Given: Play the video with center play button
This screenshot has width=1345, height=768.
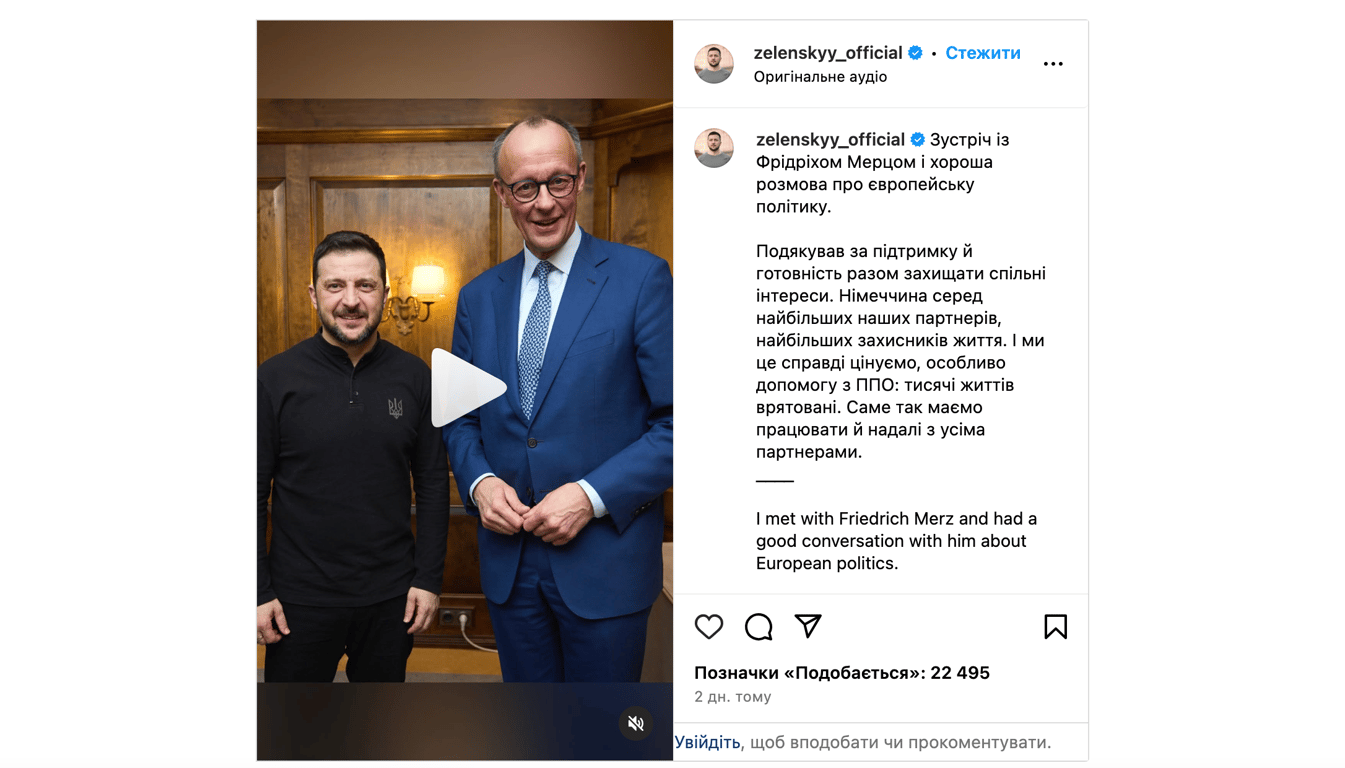Looking at the screenshot, I should (x=467, y=388).
